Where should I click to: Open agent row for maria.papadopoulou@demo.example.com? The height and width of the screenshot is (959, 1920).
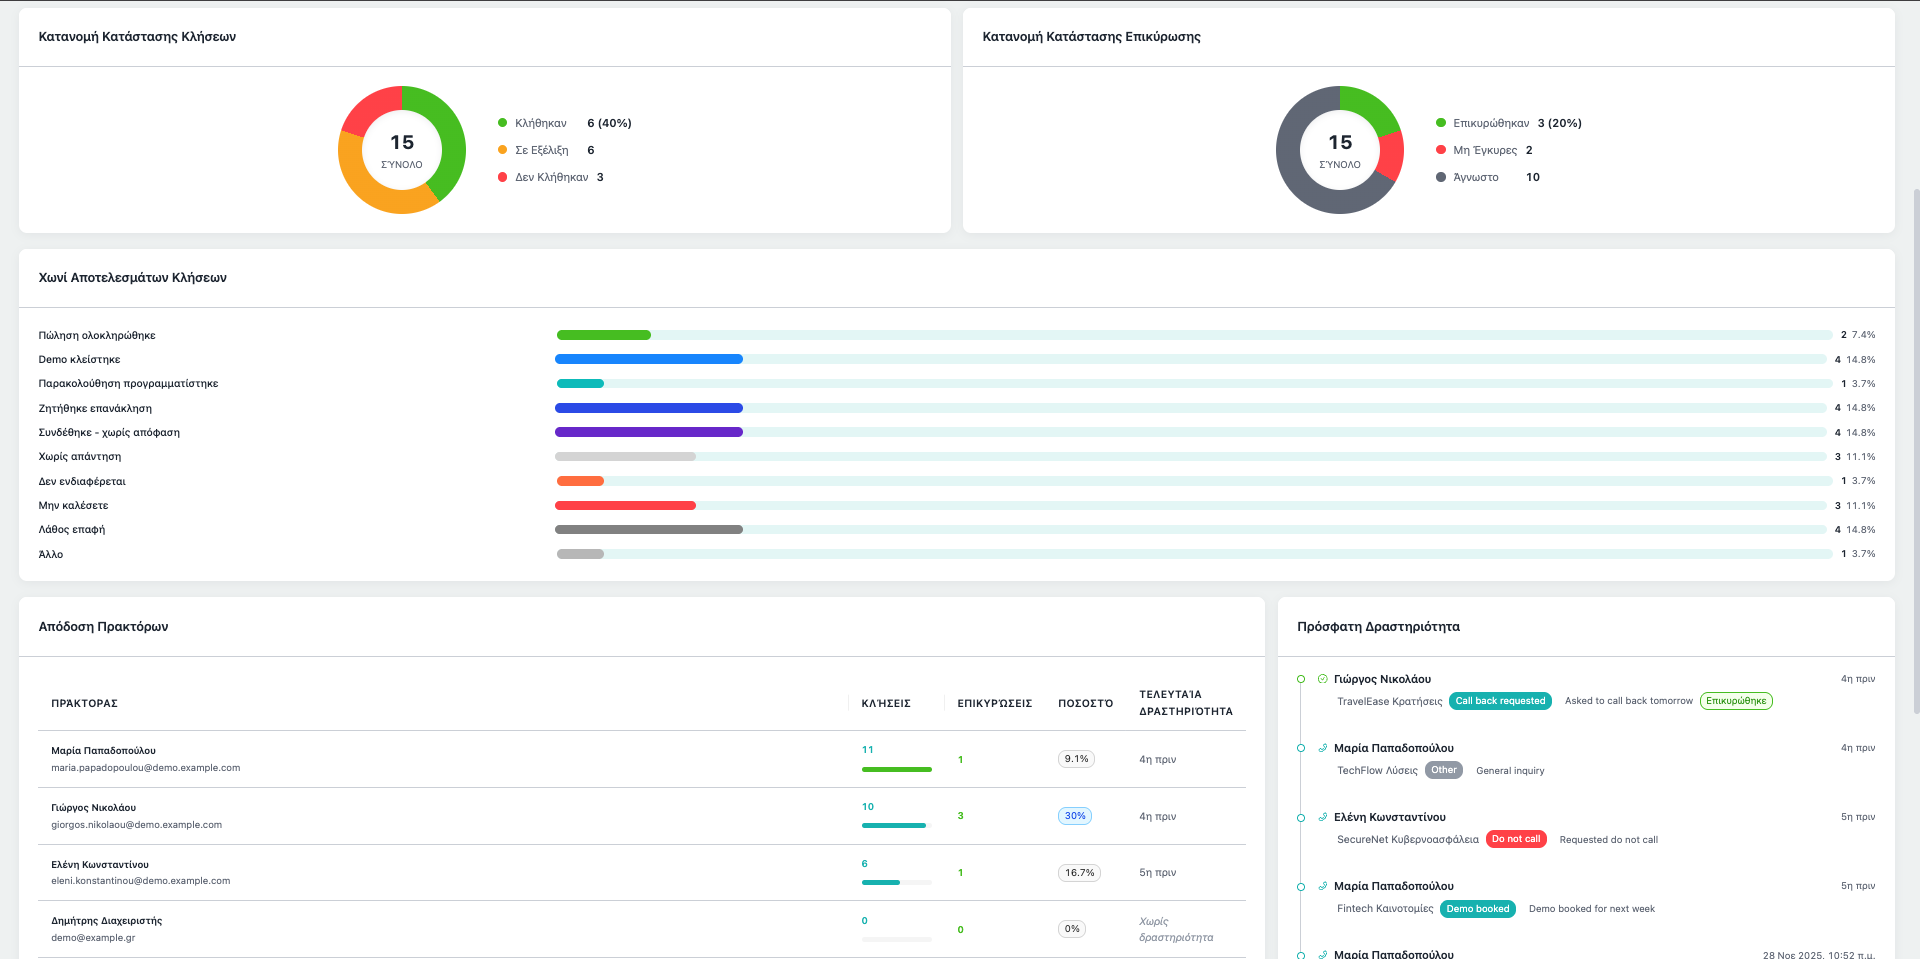[146, 759]
